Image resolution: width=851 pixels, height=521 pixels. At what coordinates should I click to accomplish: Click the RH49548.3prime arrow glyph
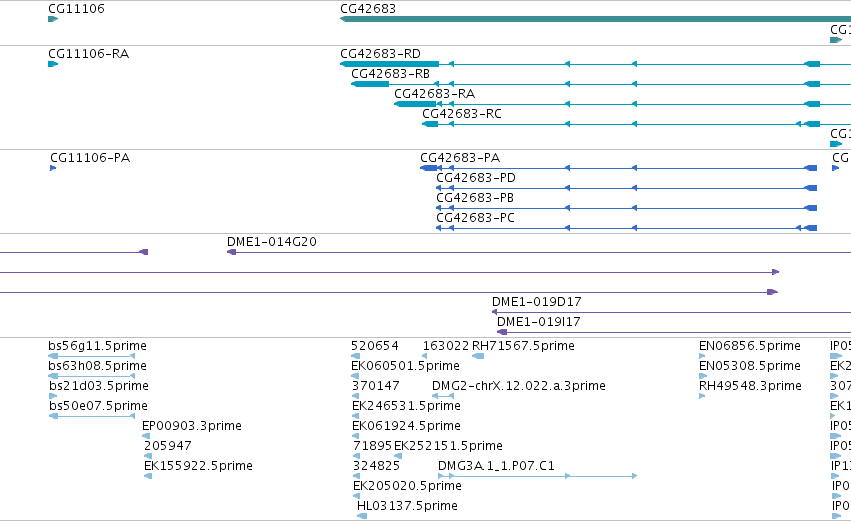[702, 396]
